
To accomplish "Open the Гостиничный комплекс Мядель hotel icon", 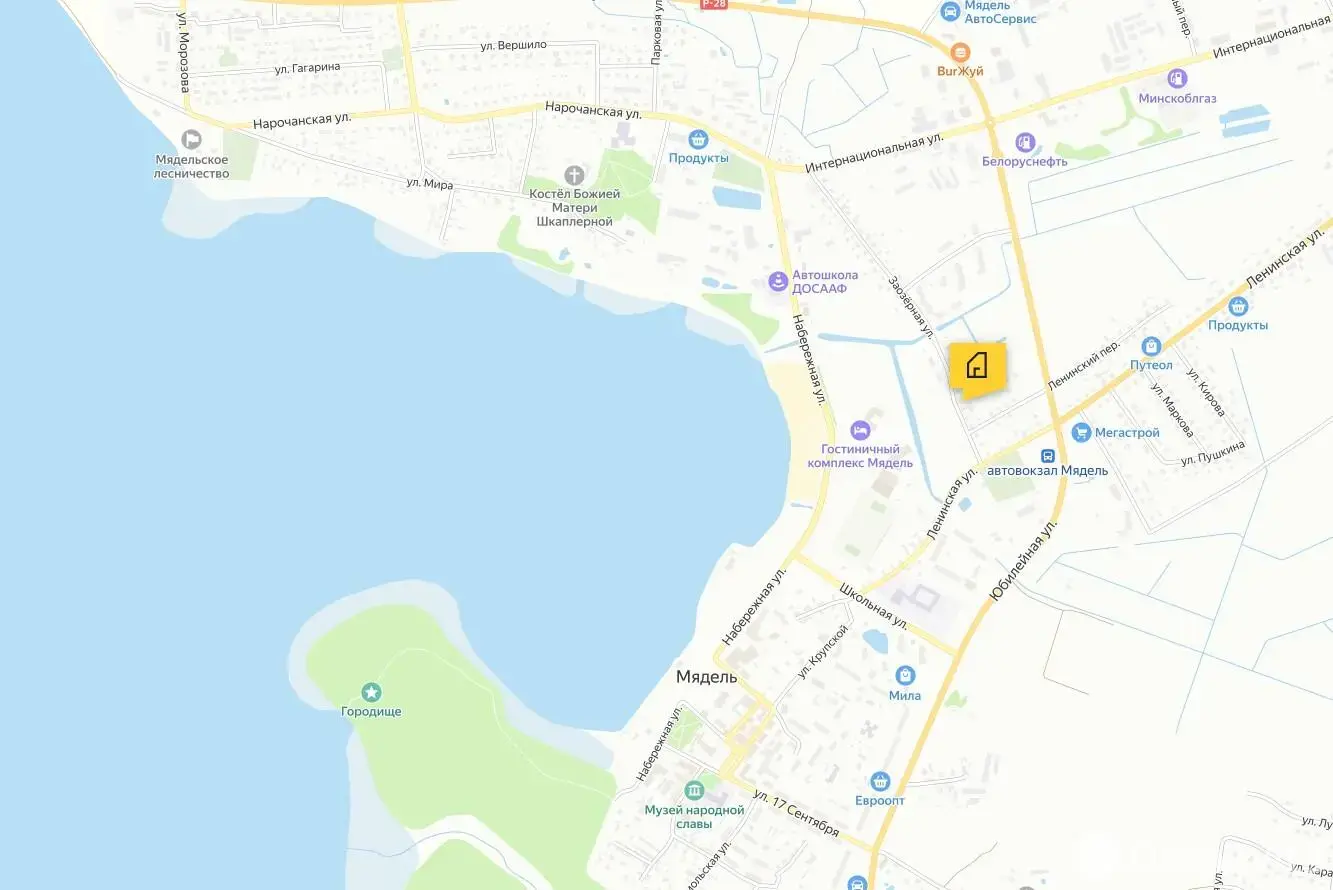I will pos(860,430).
